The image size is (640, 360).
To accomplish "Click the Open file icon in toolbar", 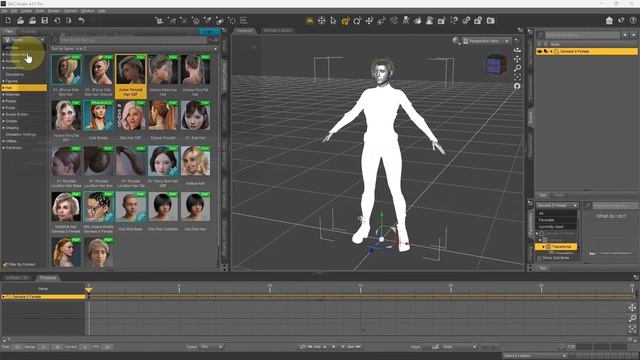I will tap(20, 20).
